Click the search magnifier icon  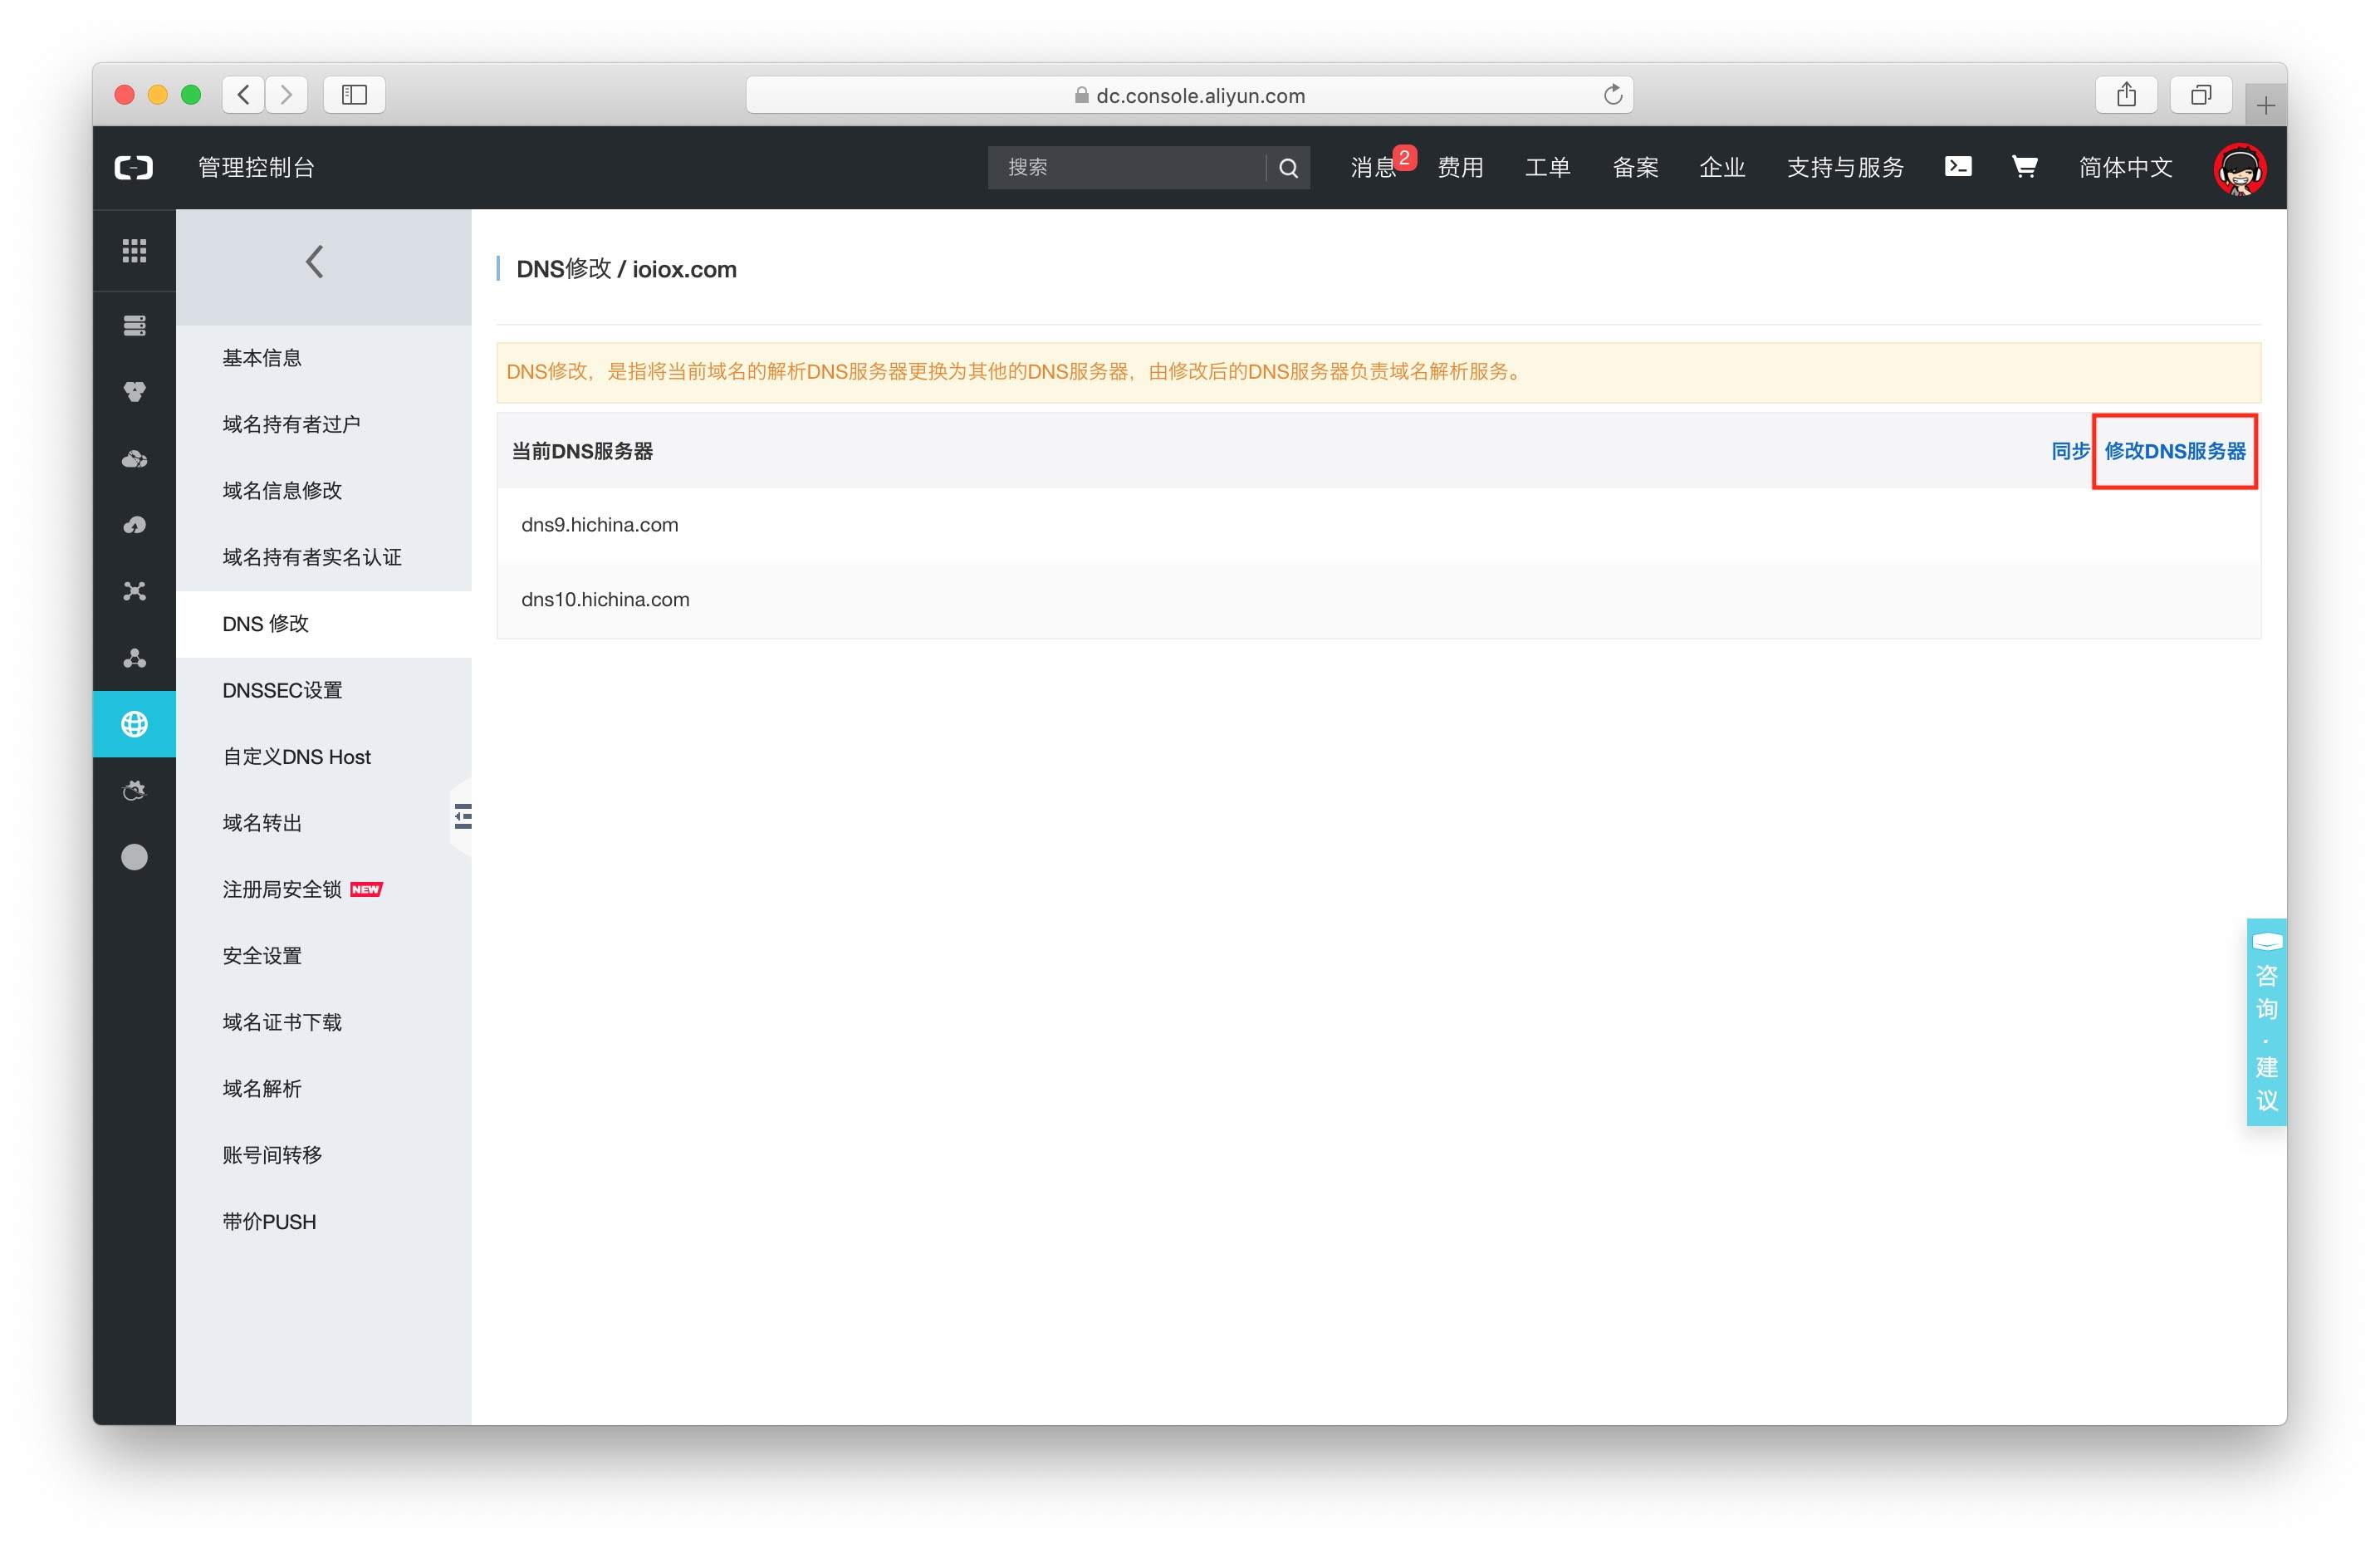[x=1288, y=168]
